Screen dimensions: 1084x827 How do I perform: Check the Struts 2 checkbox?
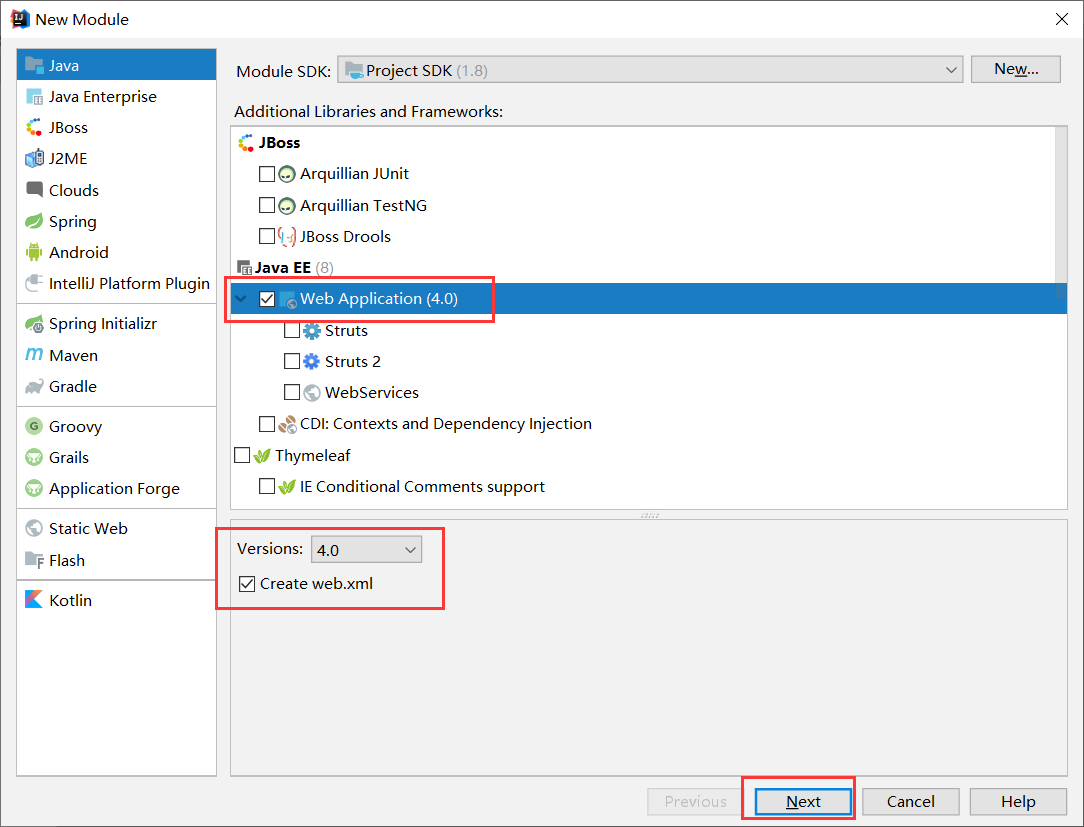(292, 362)
